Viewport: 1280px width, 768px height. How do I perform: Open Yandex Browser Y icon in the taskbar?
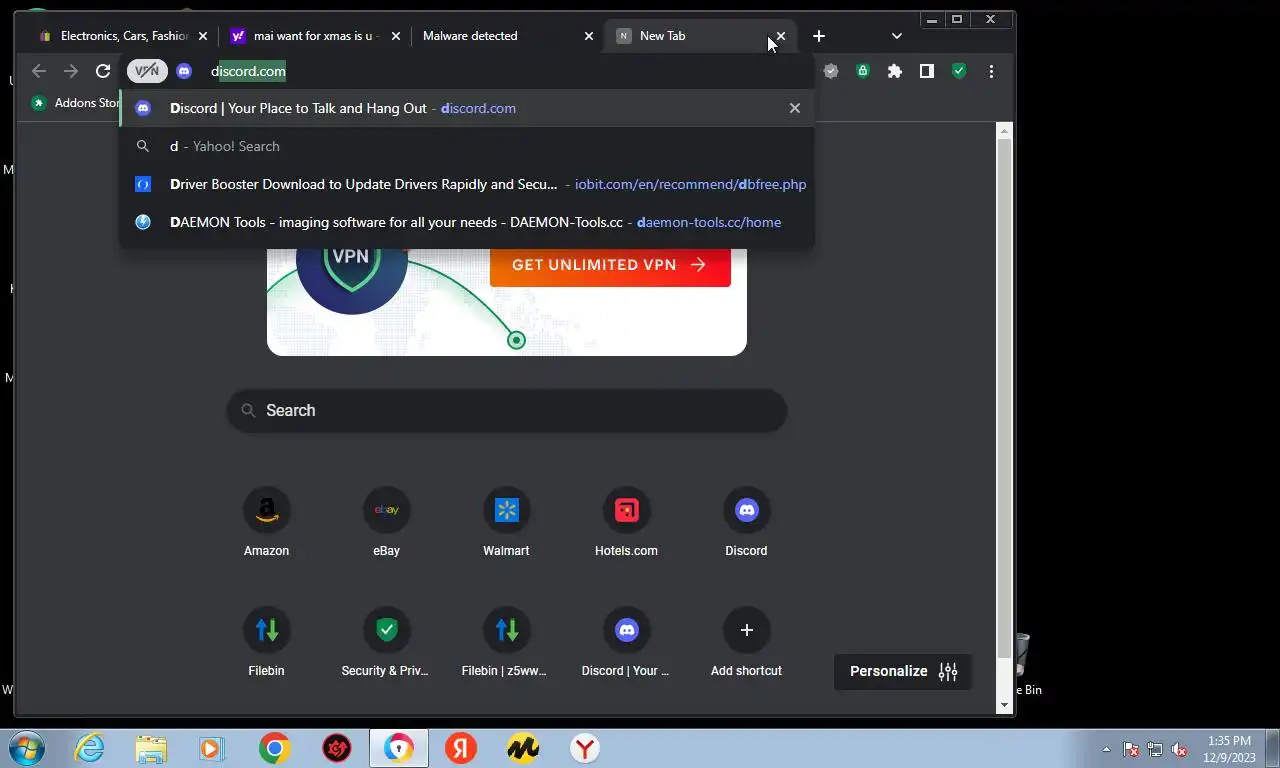[x=585, y=748]
